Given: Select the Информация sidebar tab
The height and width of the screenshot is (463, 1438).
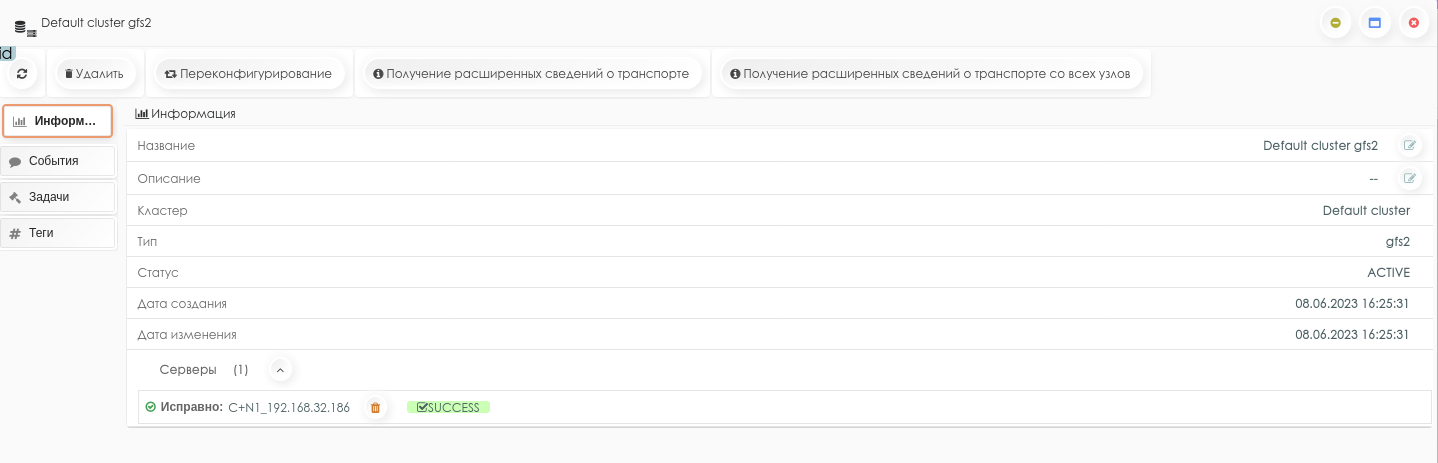Looking at the screenshot, I should pos(58,121).
